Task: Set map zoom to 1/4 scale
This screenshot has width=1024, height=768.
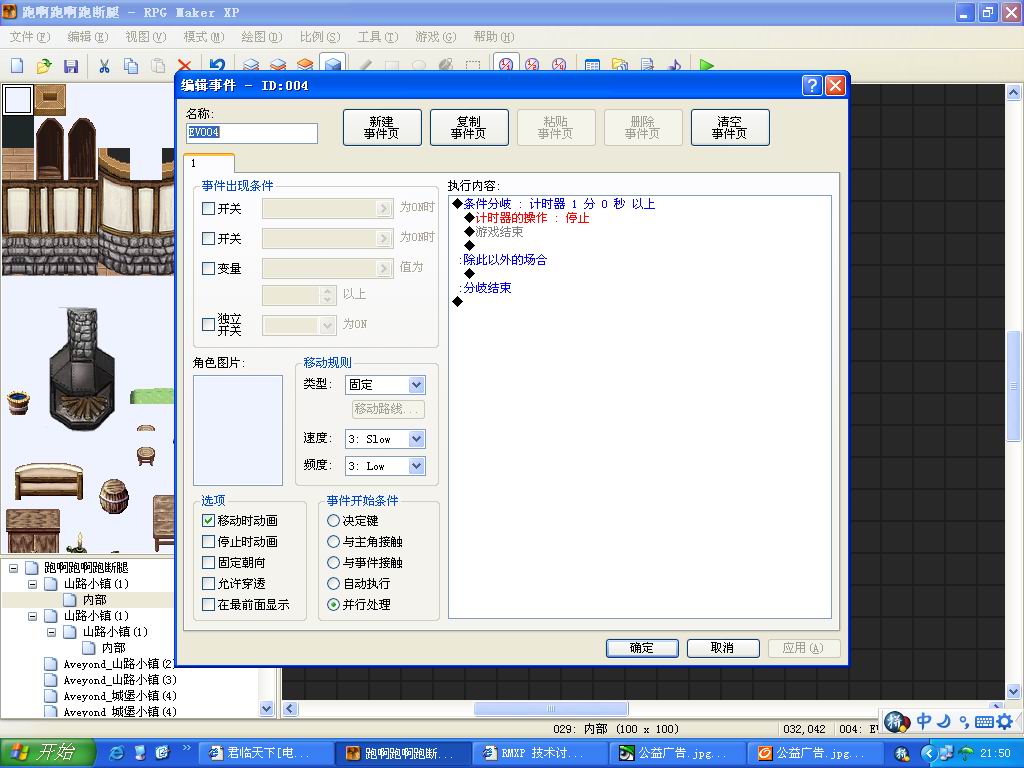Action: point(559,65)
